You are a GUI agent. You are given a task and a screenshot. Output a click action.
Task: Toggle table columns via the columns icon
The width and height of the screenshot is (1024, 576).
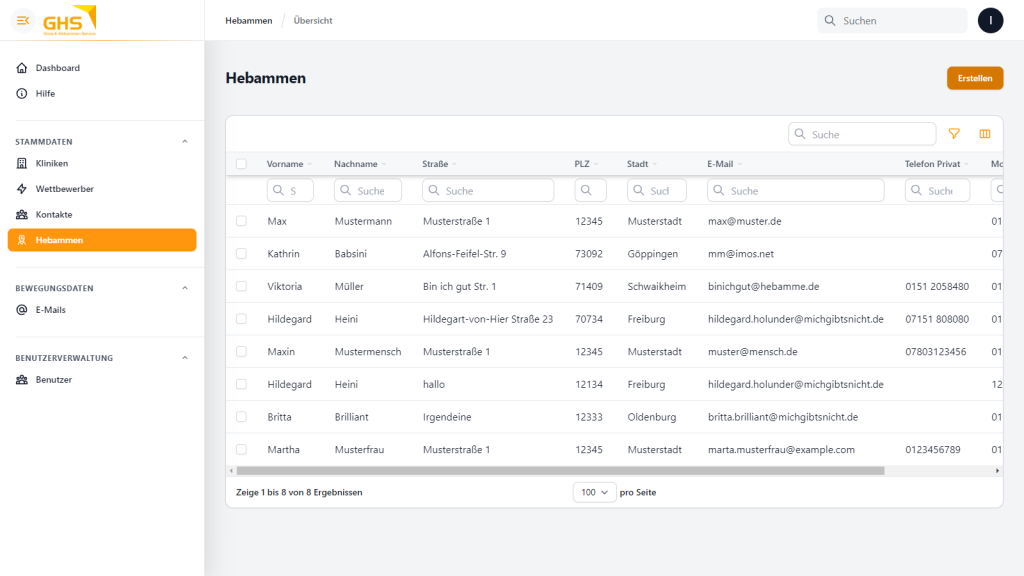coord(985,134)
